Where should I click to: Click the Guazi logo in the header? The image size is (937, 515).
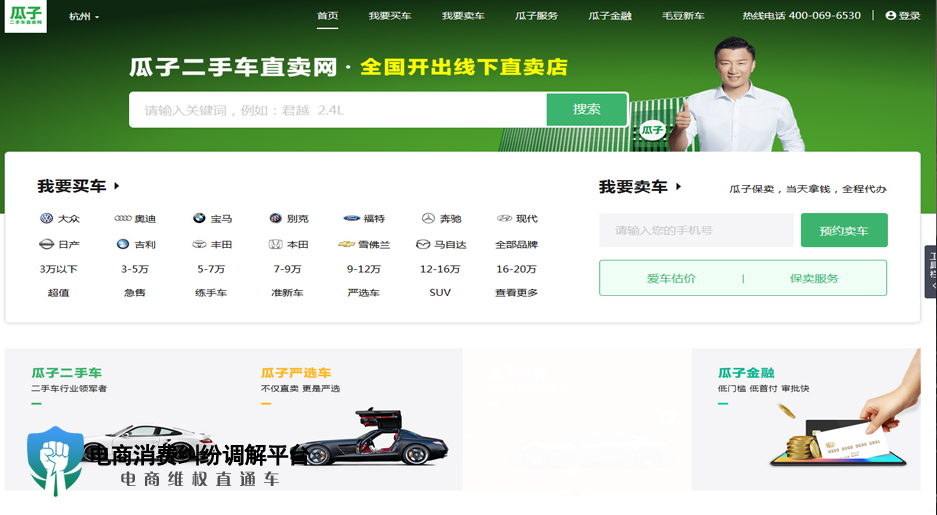click(x=26, y=16)
